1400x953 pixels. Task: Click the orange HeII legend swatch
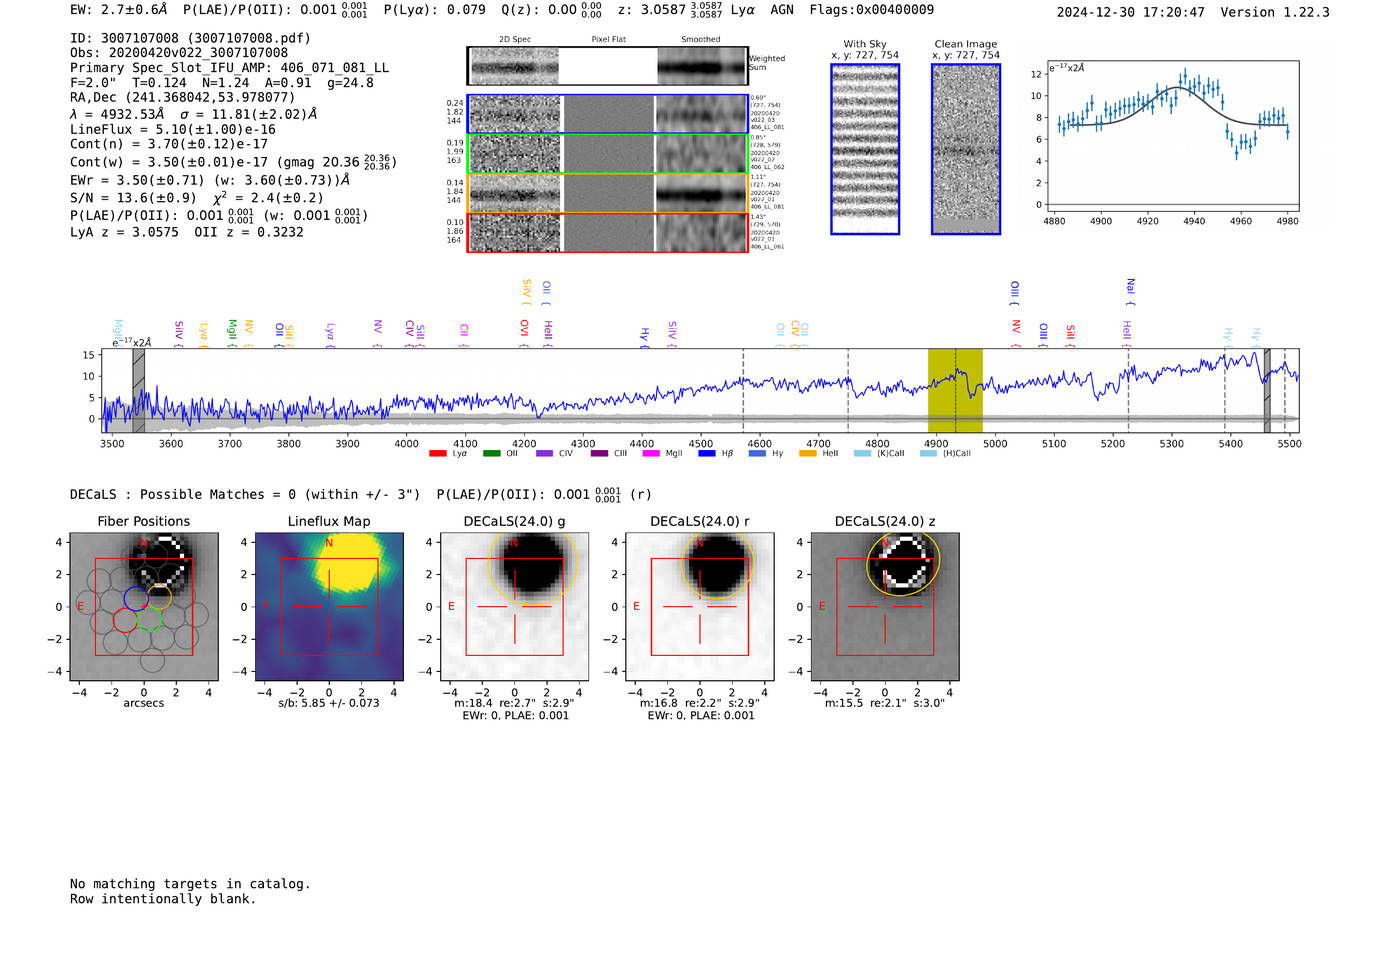point(808,453)
